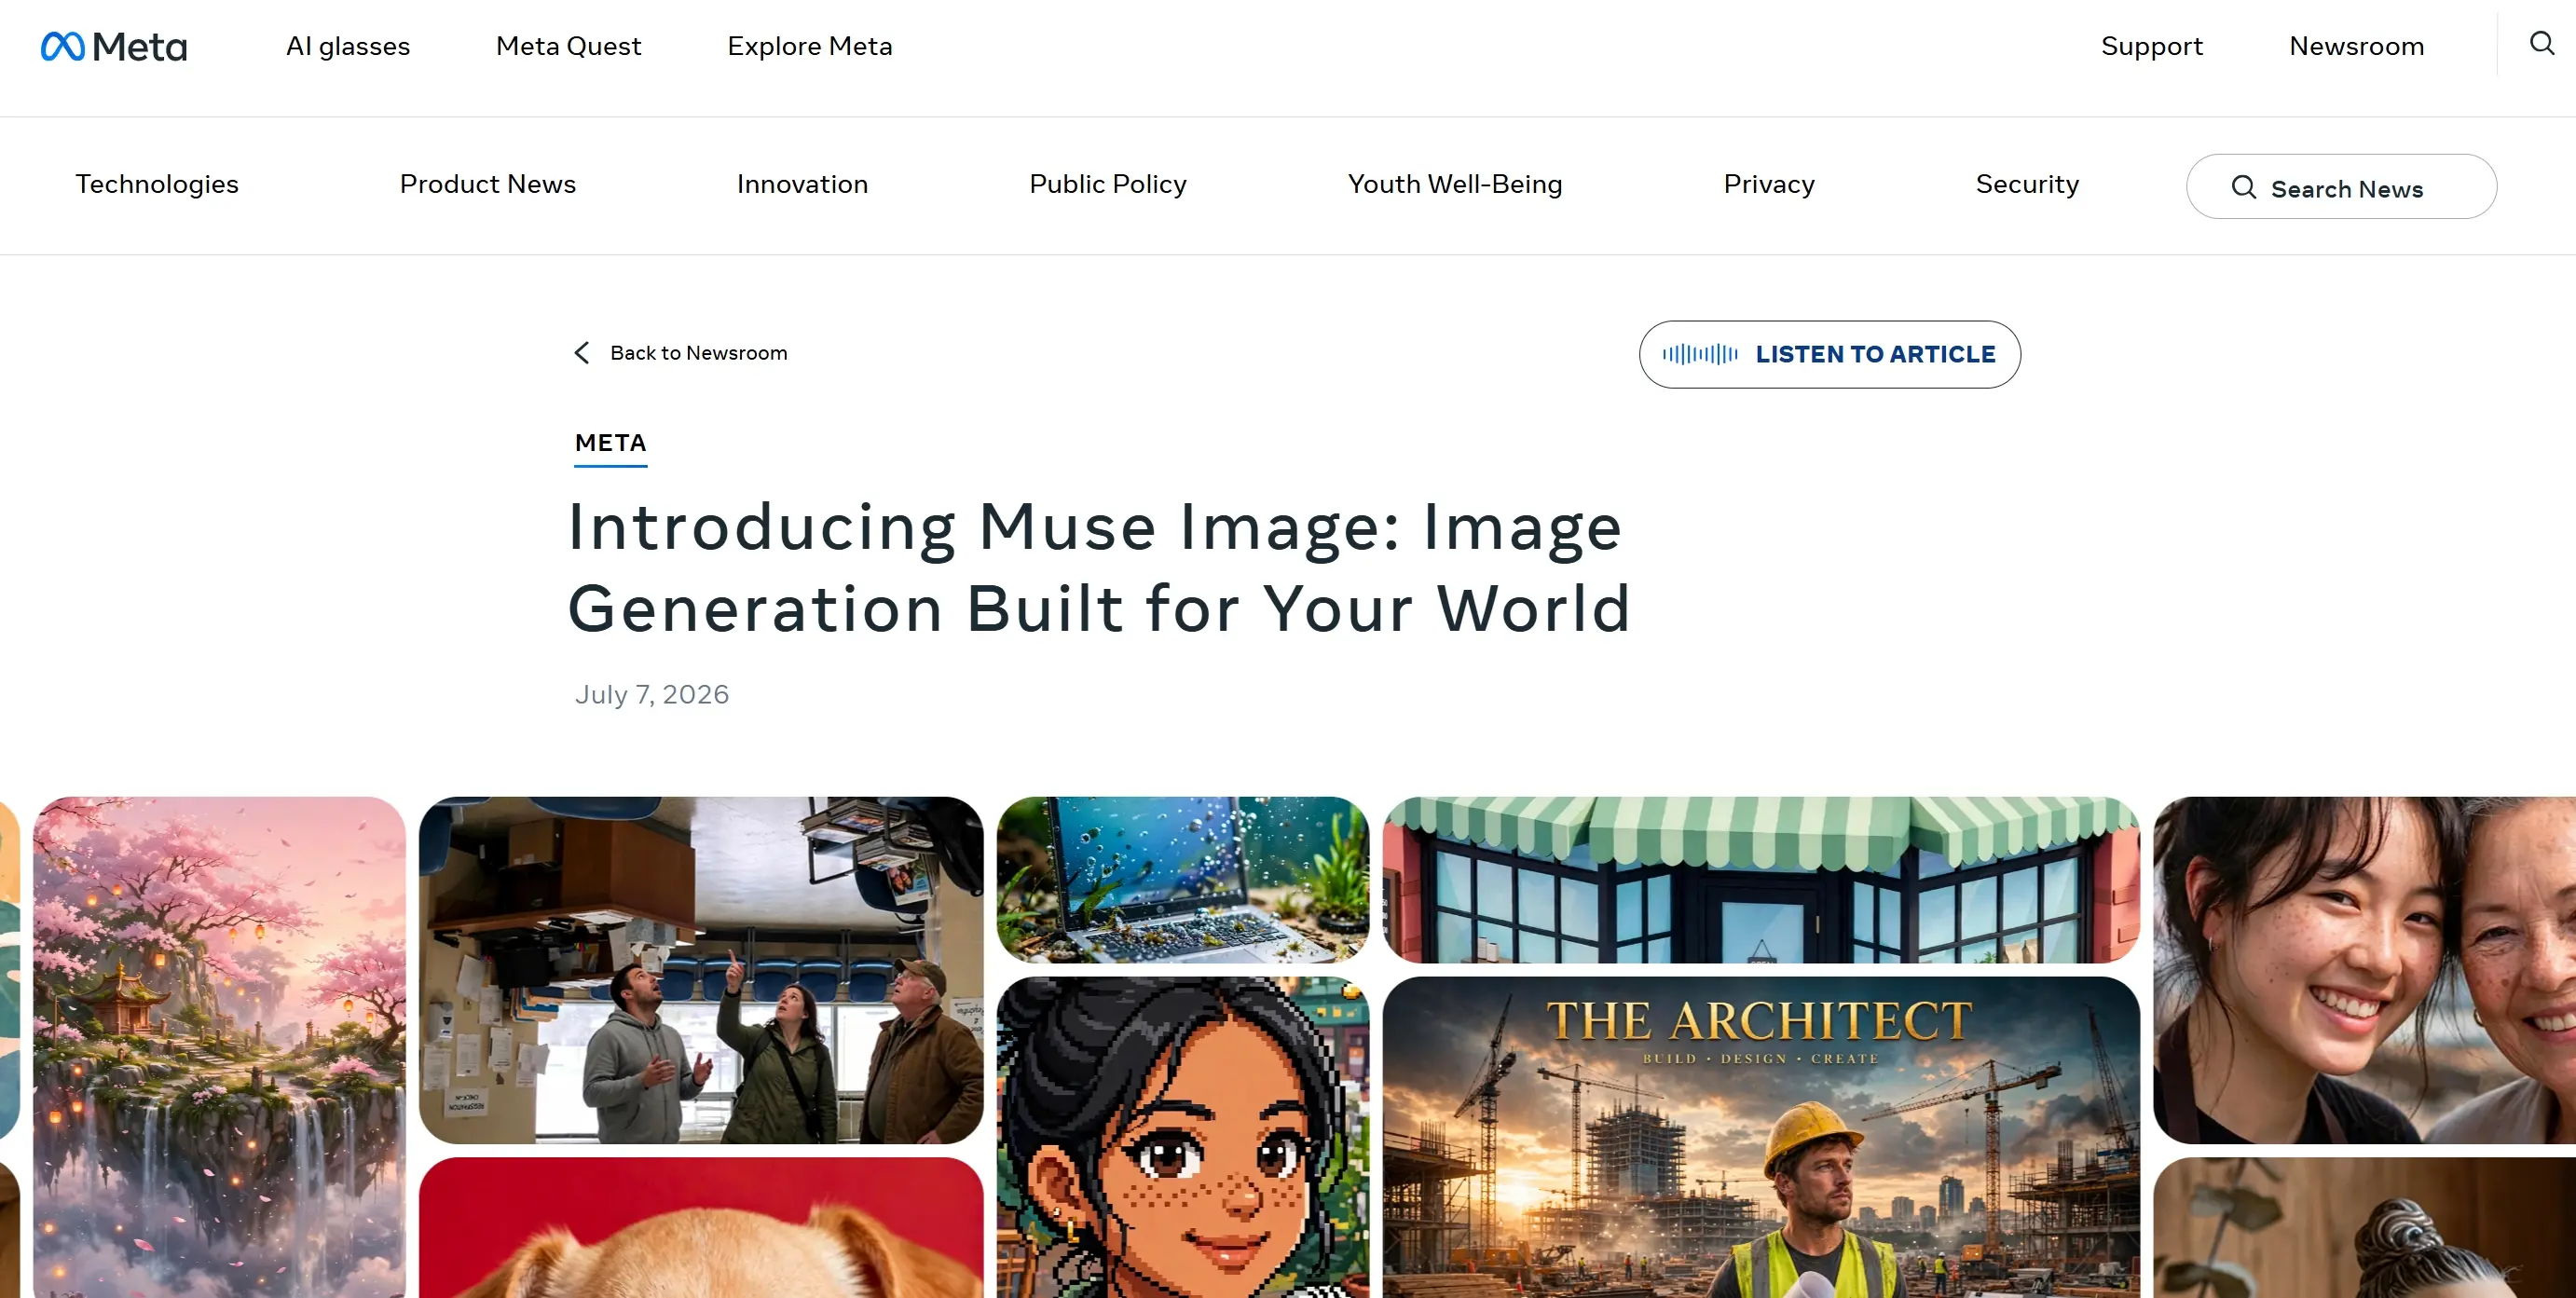Open the cherry blossom floating island image

pos(219,1047)
